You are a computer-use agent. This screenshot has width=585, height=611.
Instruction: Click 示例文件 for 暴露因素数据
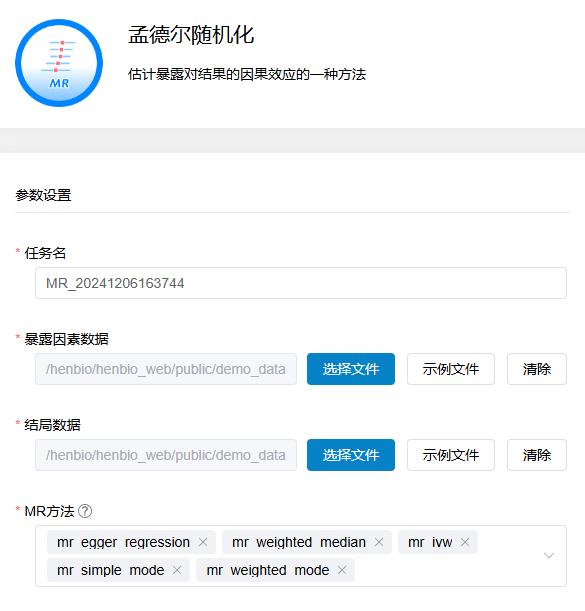coord(451,369)
